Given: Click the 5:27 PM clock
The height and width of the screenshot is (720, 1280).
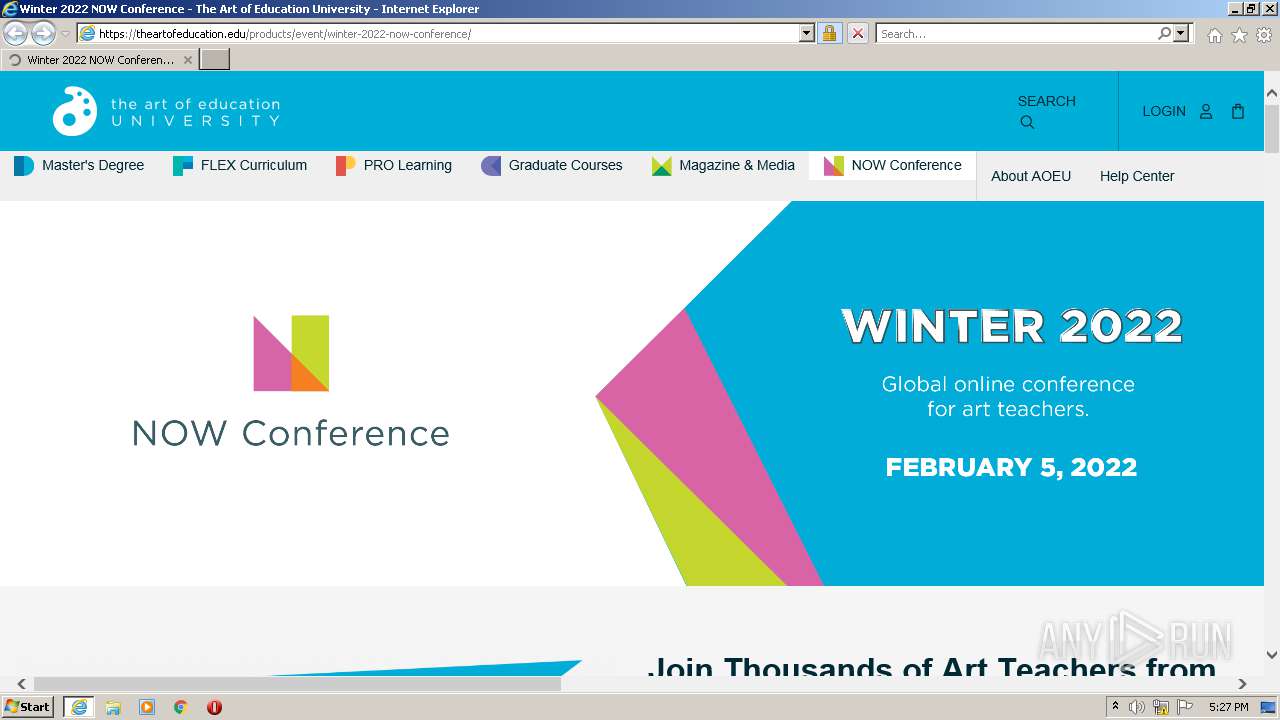Looking at the screenshot, I should [x=1228, y=707].
